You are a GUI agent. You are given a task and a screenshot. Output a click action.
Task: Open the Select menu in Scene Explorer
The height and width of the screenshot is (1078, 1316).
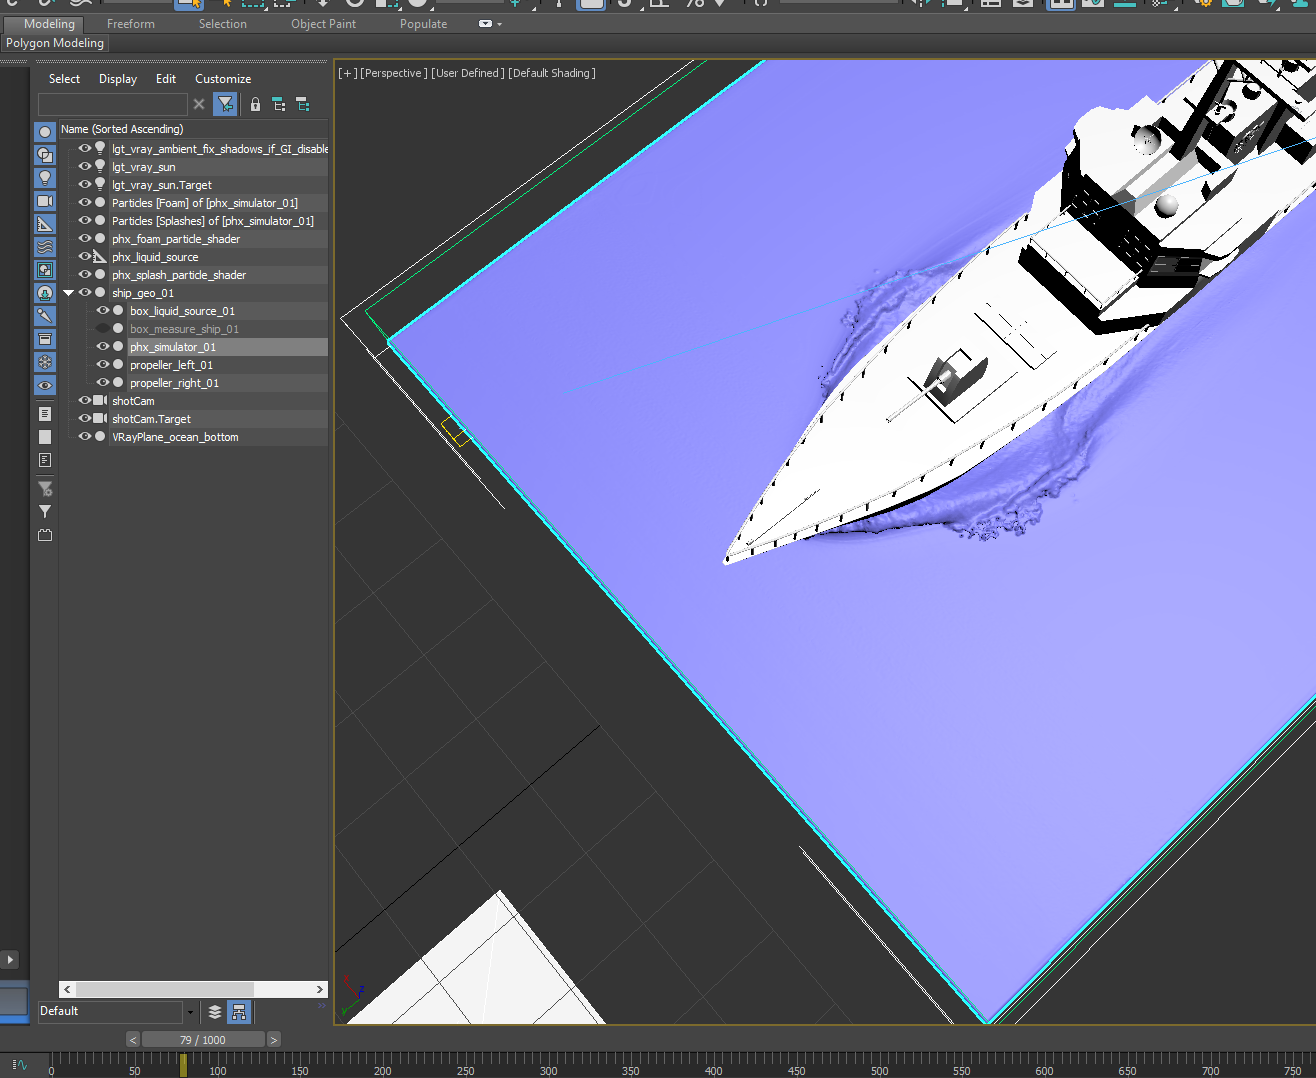pos(64,79)
